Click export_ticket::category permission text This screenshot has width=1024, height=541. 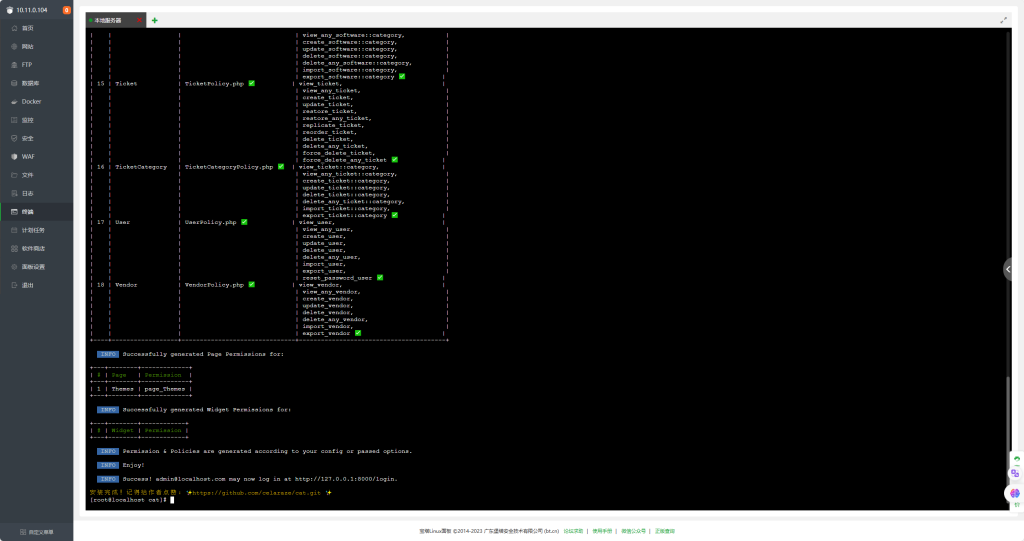[x=345, y=215]
